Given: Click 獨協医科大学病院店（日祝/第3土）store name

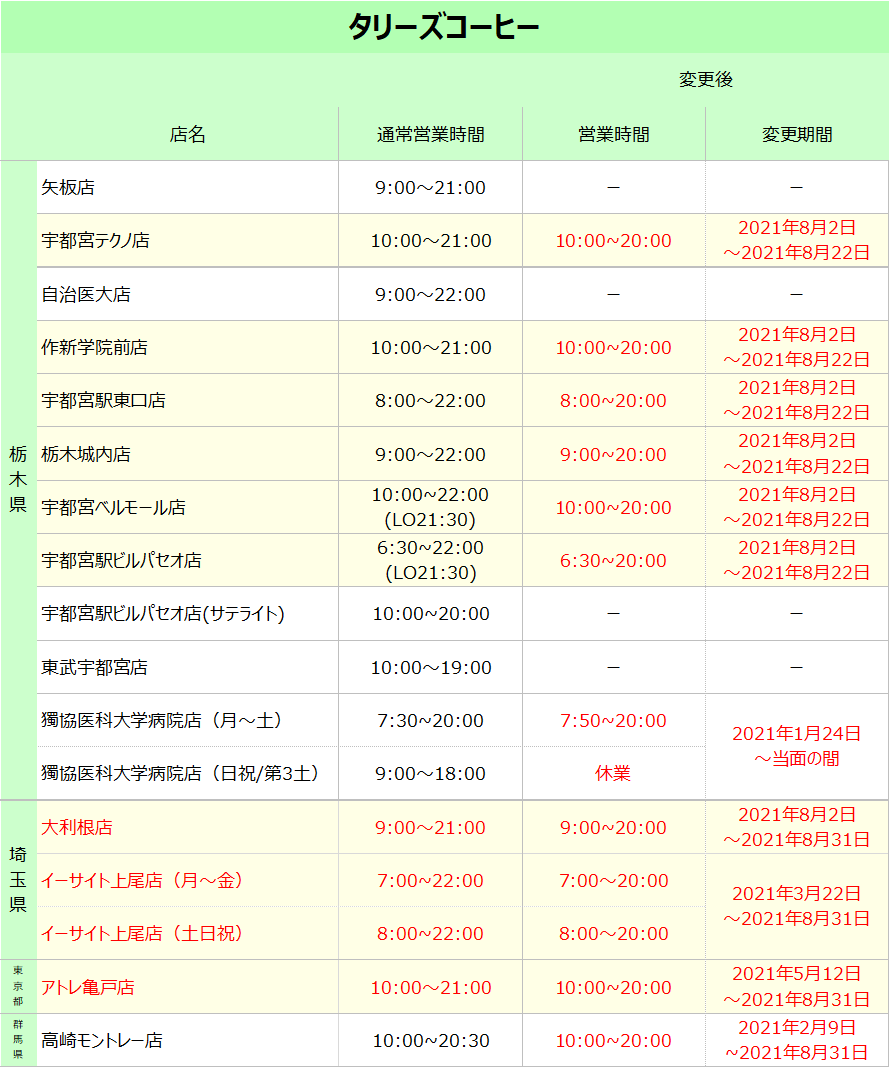Looking at the screenshot, I should (x=180, y=774).
